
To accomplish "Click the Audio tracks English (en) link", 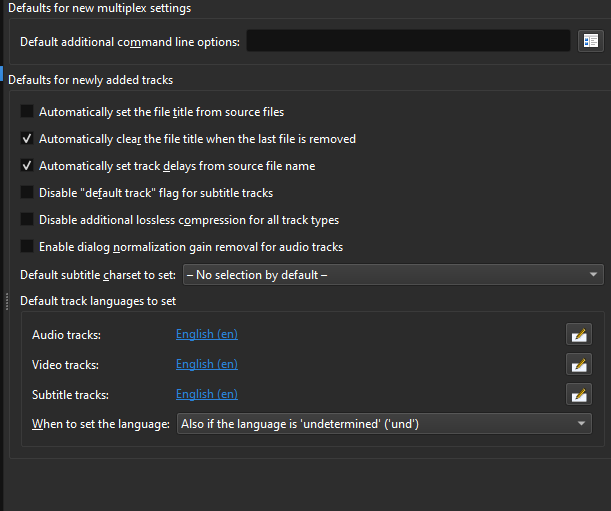I will tap(207, 335).
